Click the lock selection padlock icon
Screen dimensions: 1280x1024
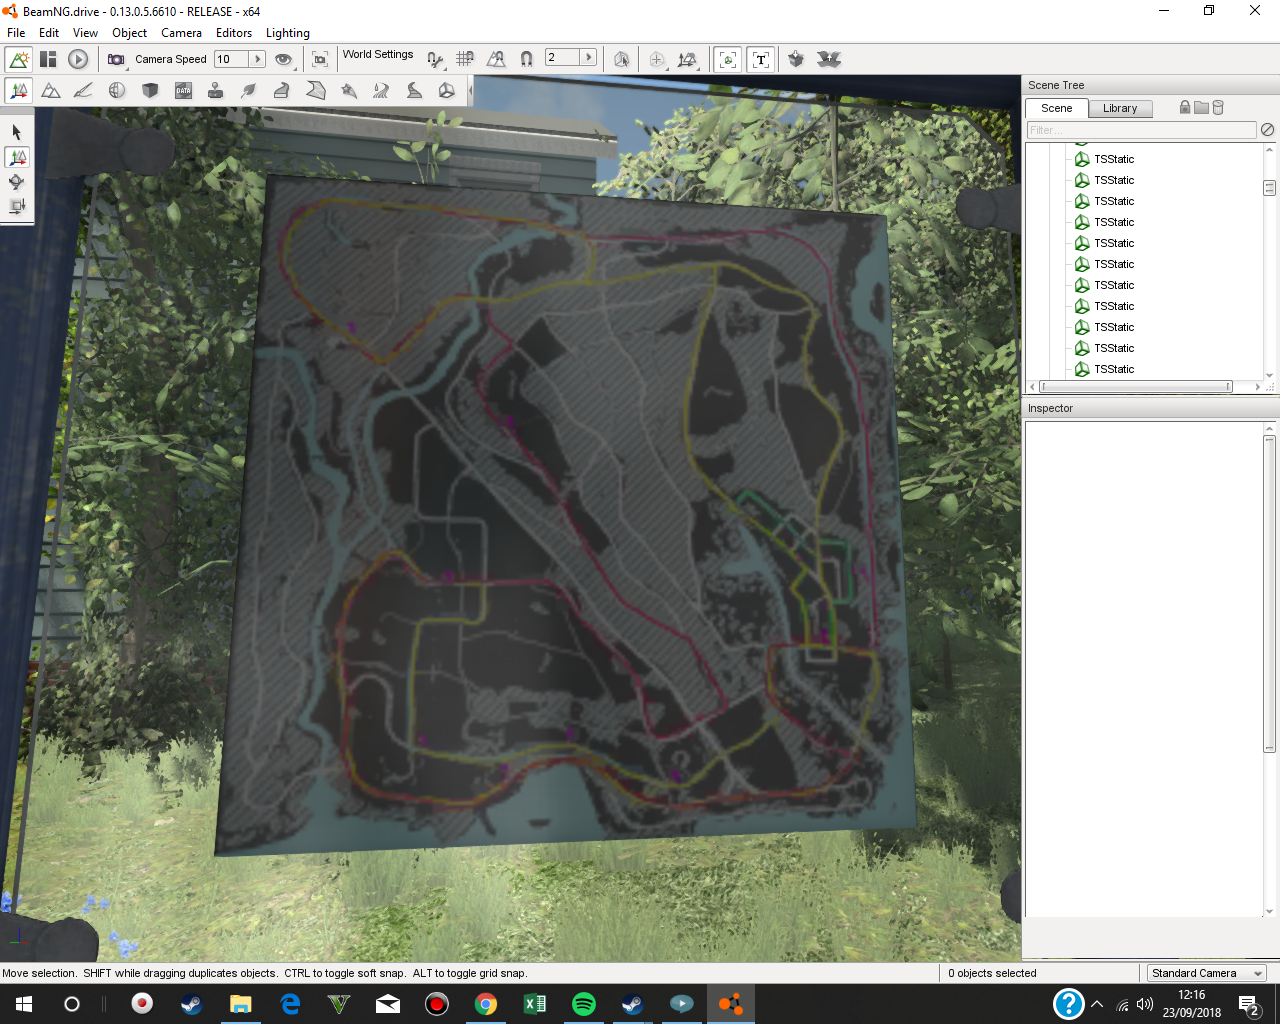[x=1185, y=107]
